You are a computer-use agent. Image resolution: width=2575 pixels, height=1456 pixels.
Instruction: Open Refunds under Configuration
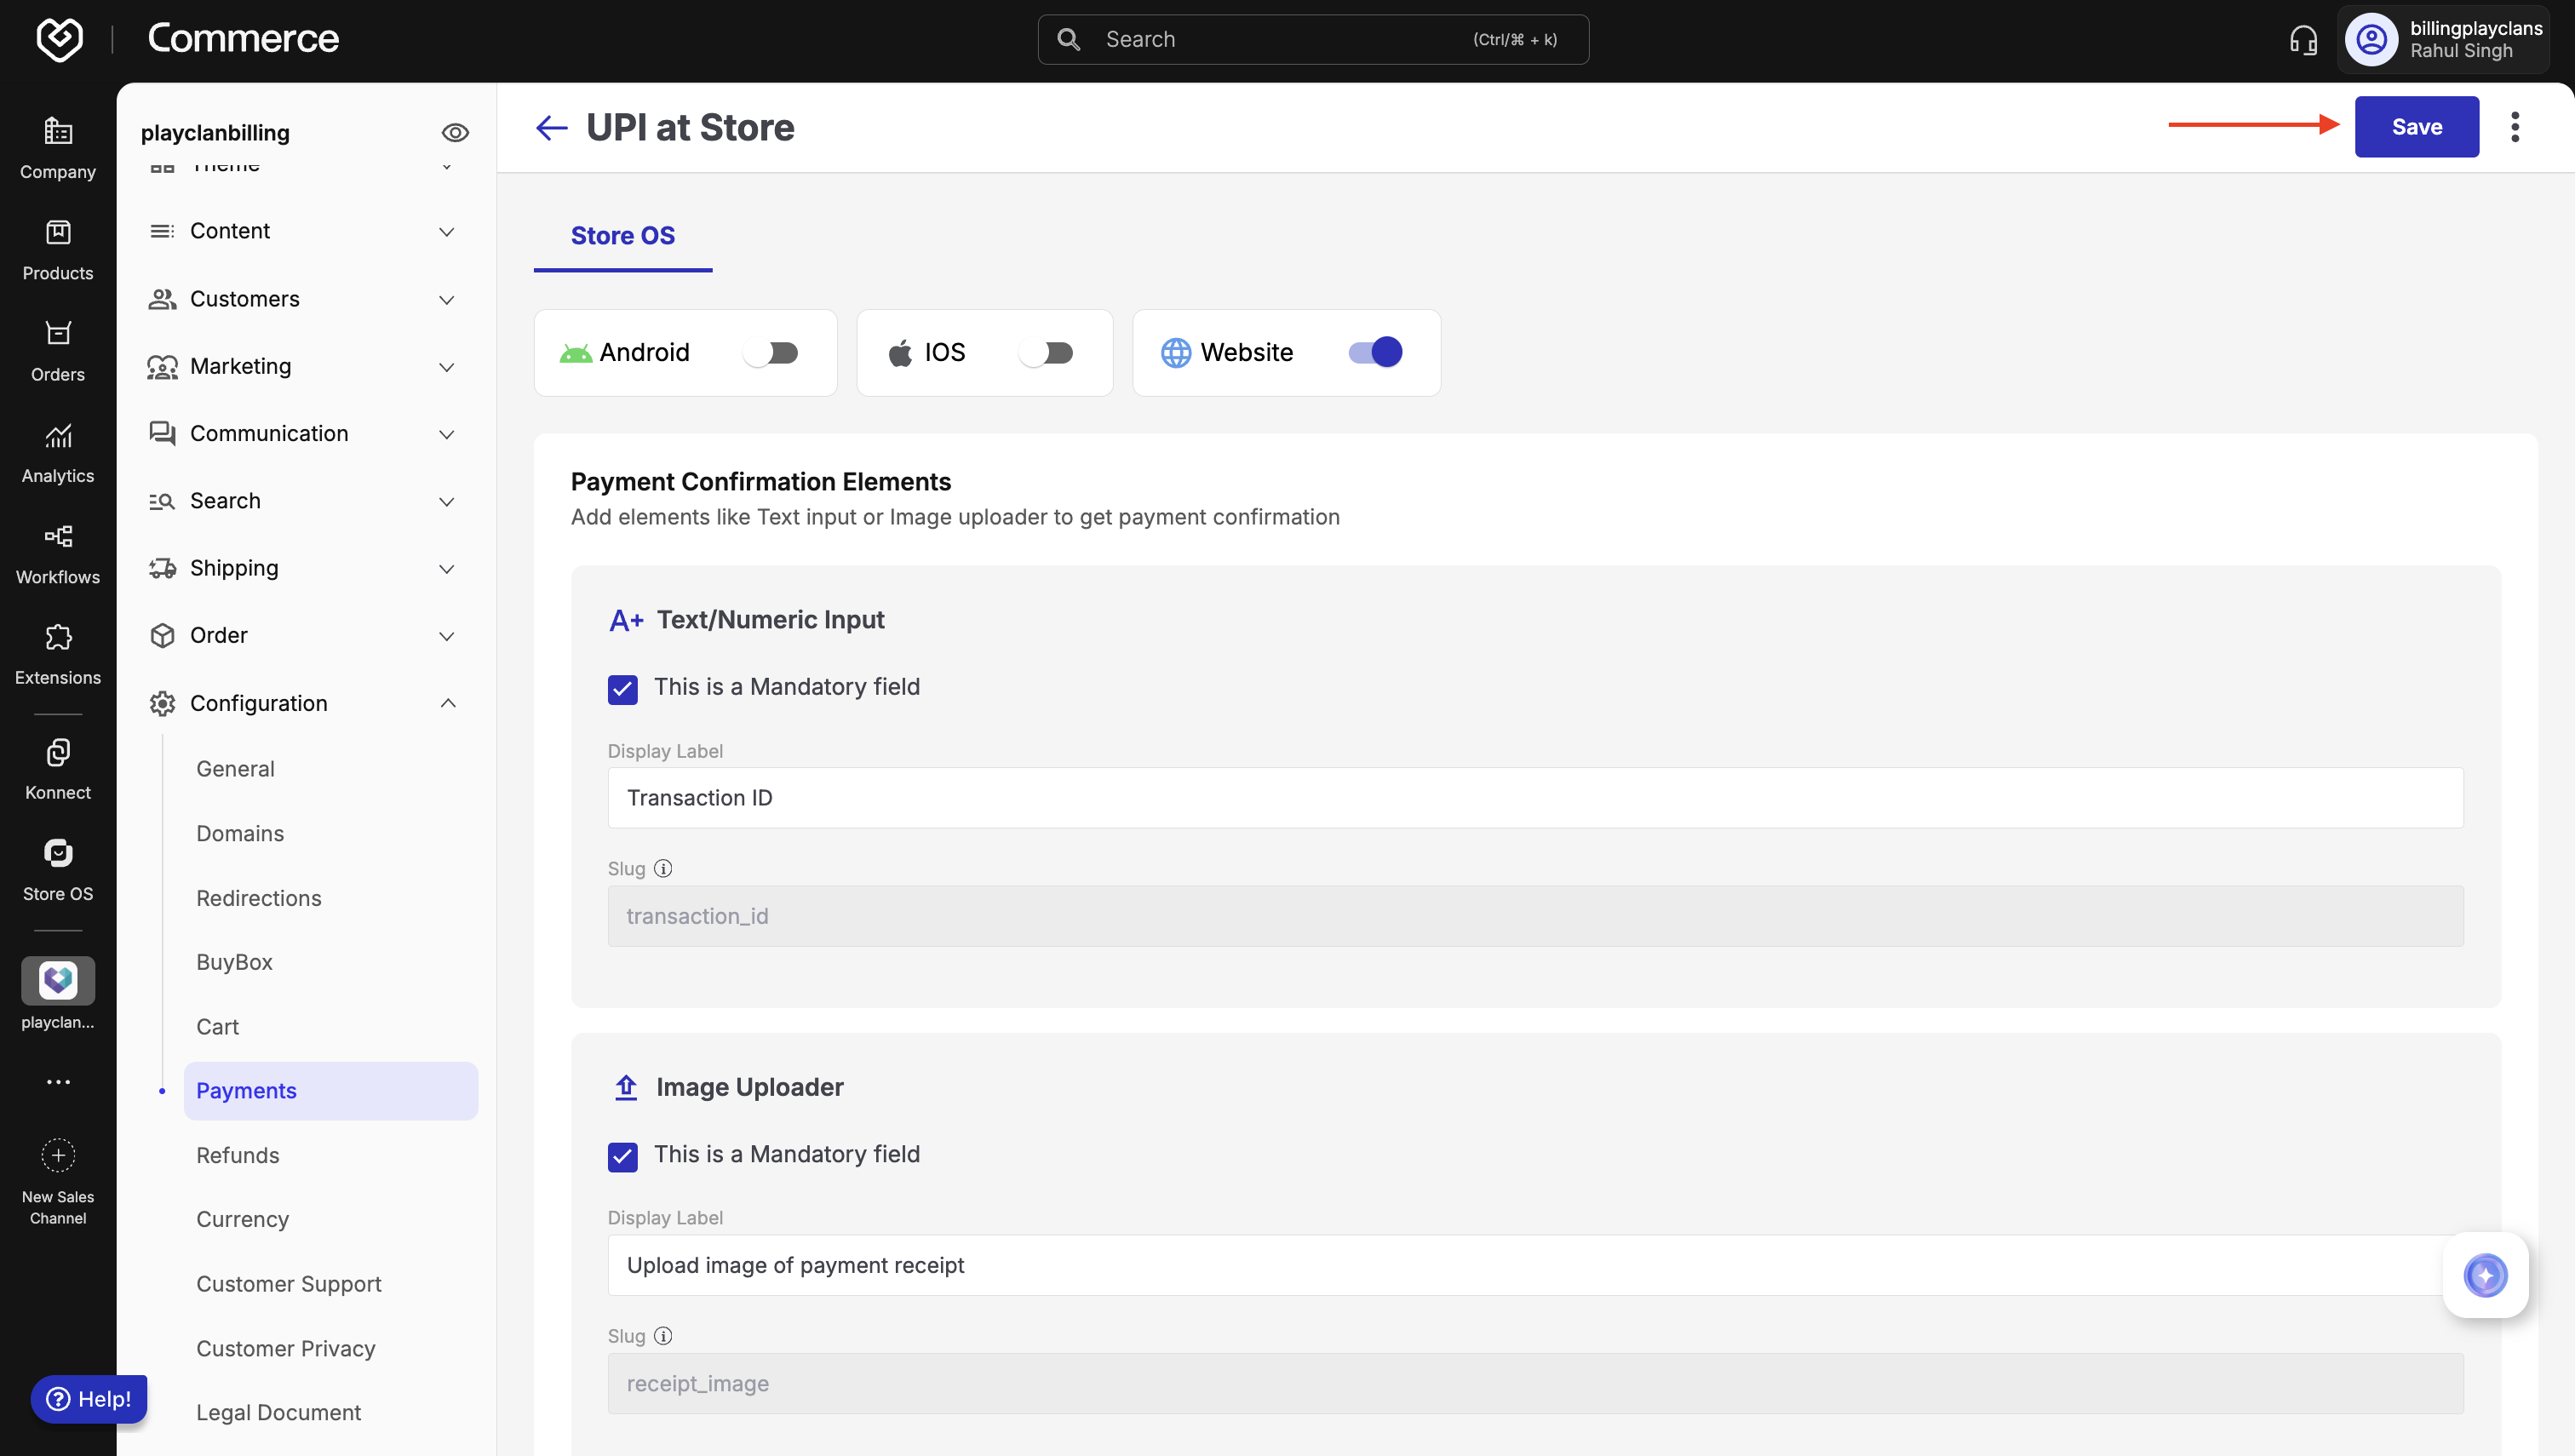238,1155
